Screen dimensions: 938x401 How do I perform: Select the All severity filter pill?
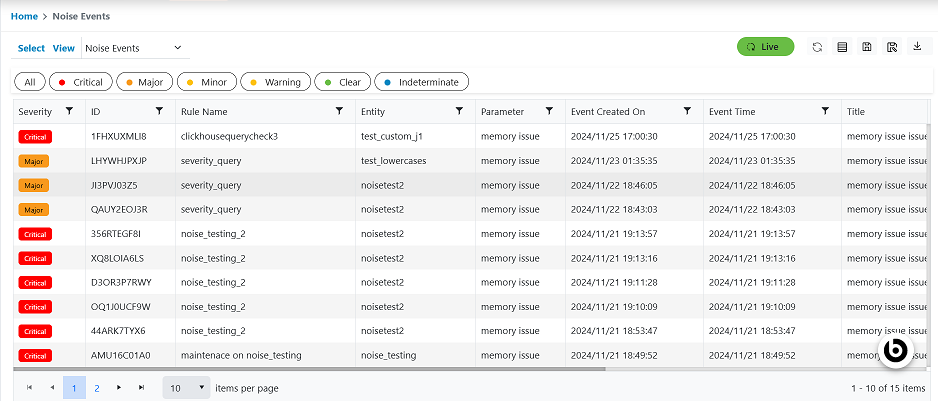tap(30, 82)
